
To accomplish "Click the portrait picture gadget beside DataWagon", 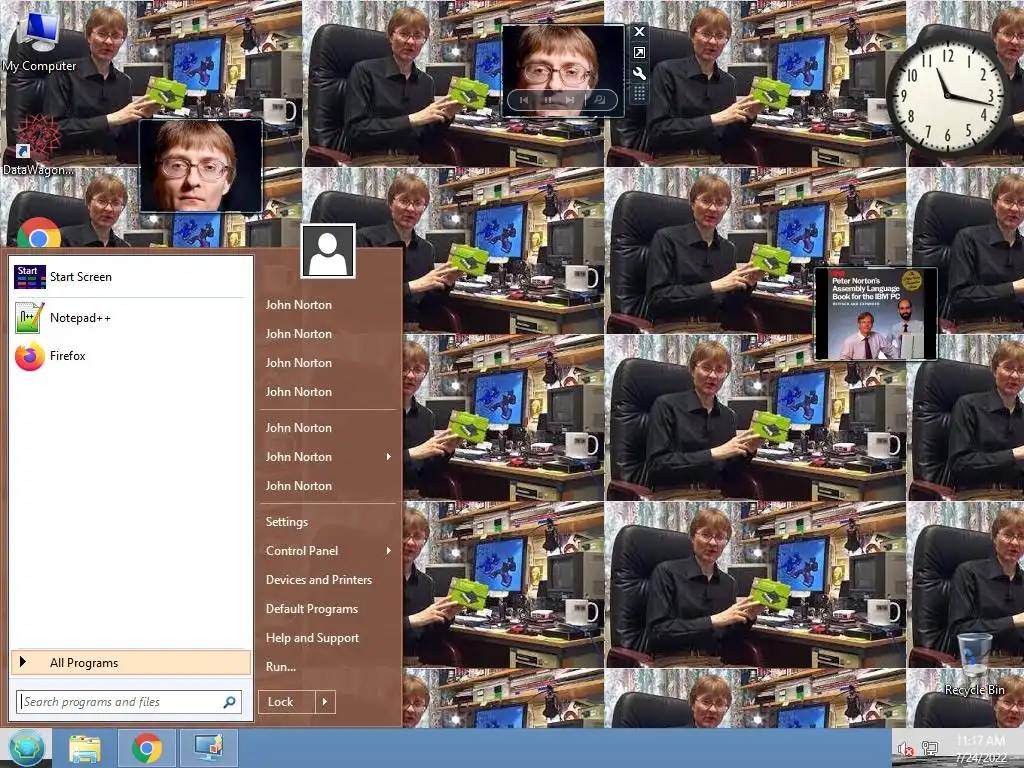I will [x=201, y=166].
